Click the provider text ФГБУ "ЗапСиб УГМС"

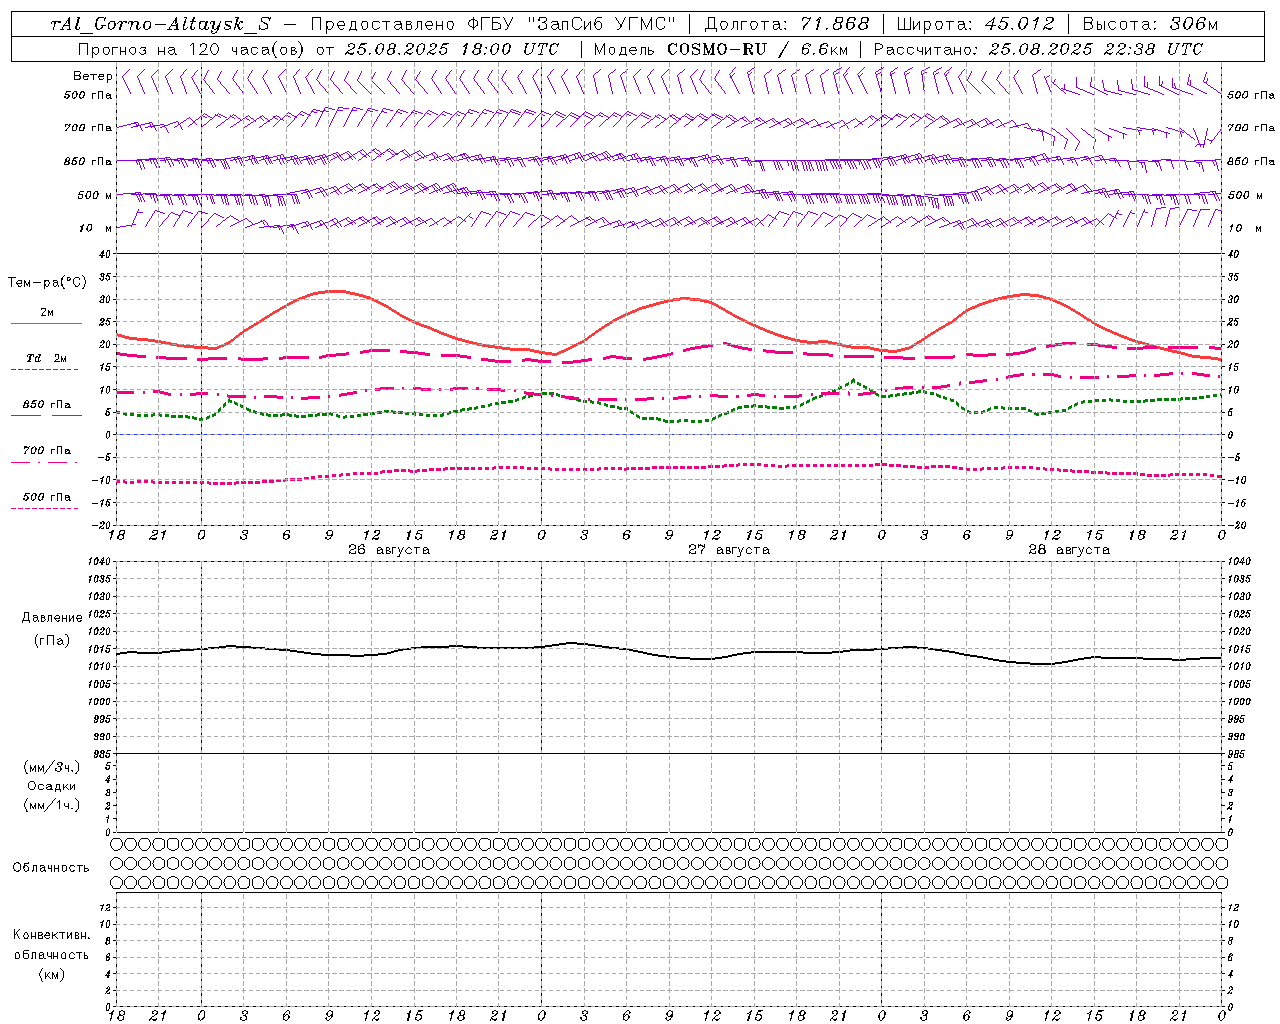pos(572,24)
